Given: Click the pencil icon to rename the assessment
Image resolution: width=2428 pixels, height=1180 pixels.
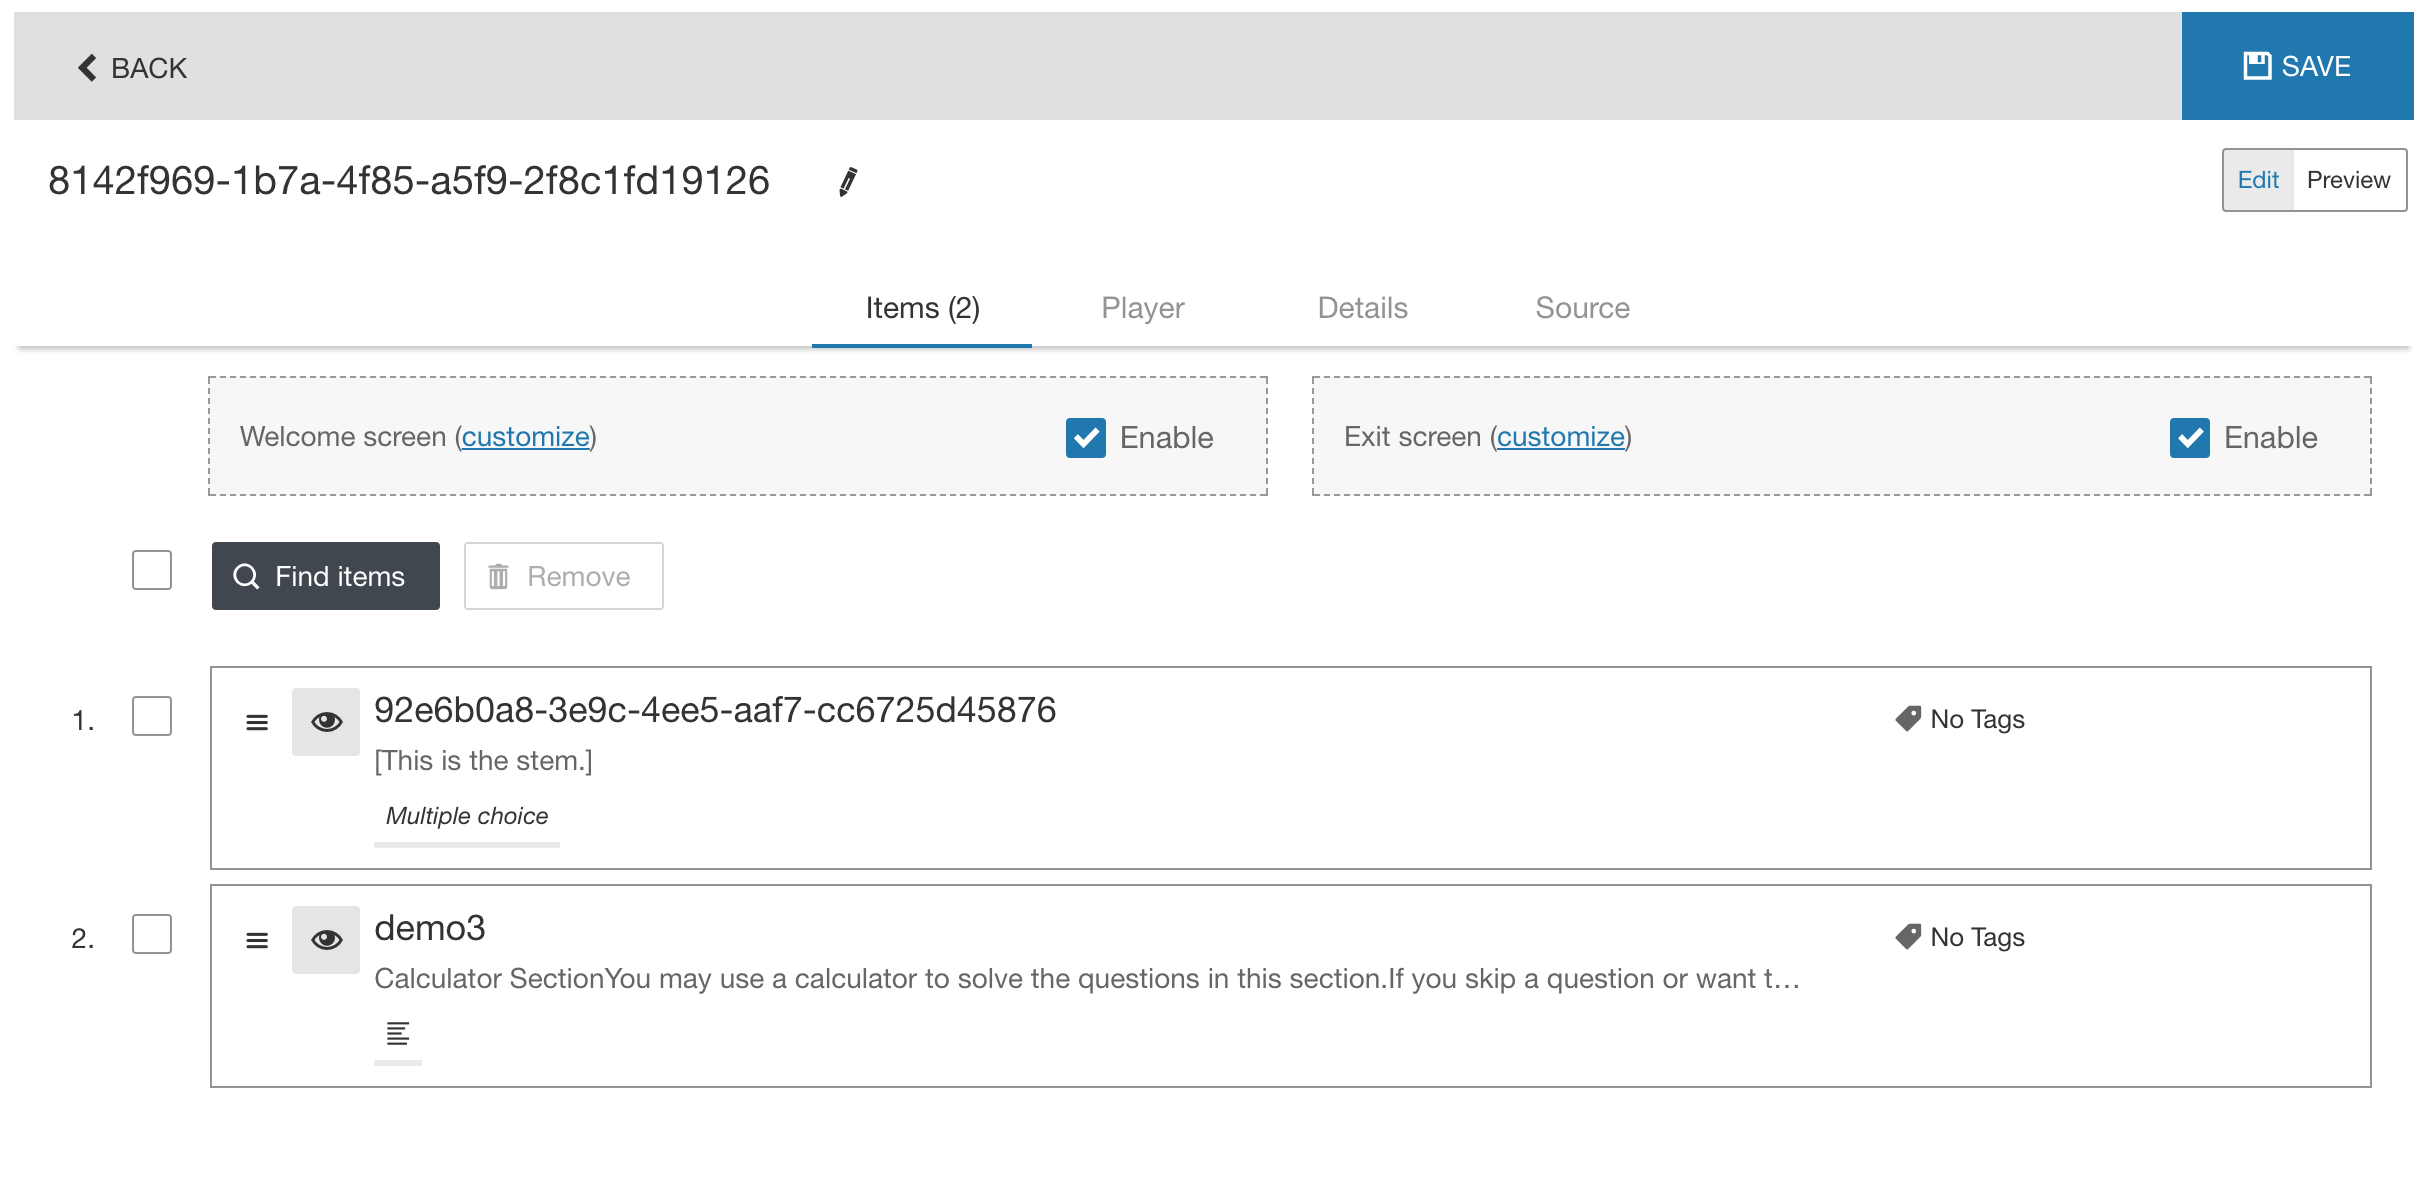Looking at the screenshot, I should click(x=845, y=182).
